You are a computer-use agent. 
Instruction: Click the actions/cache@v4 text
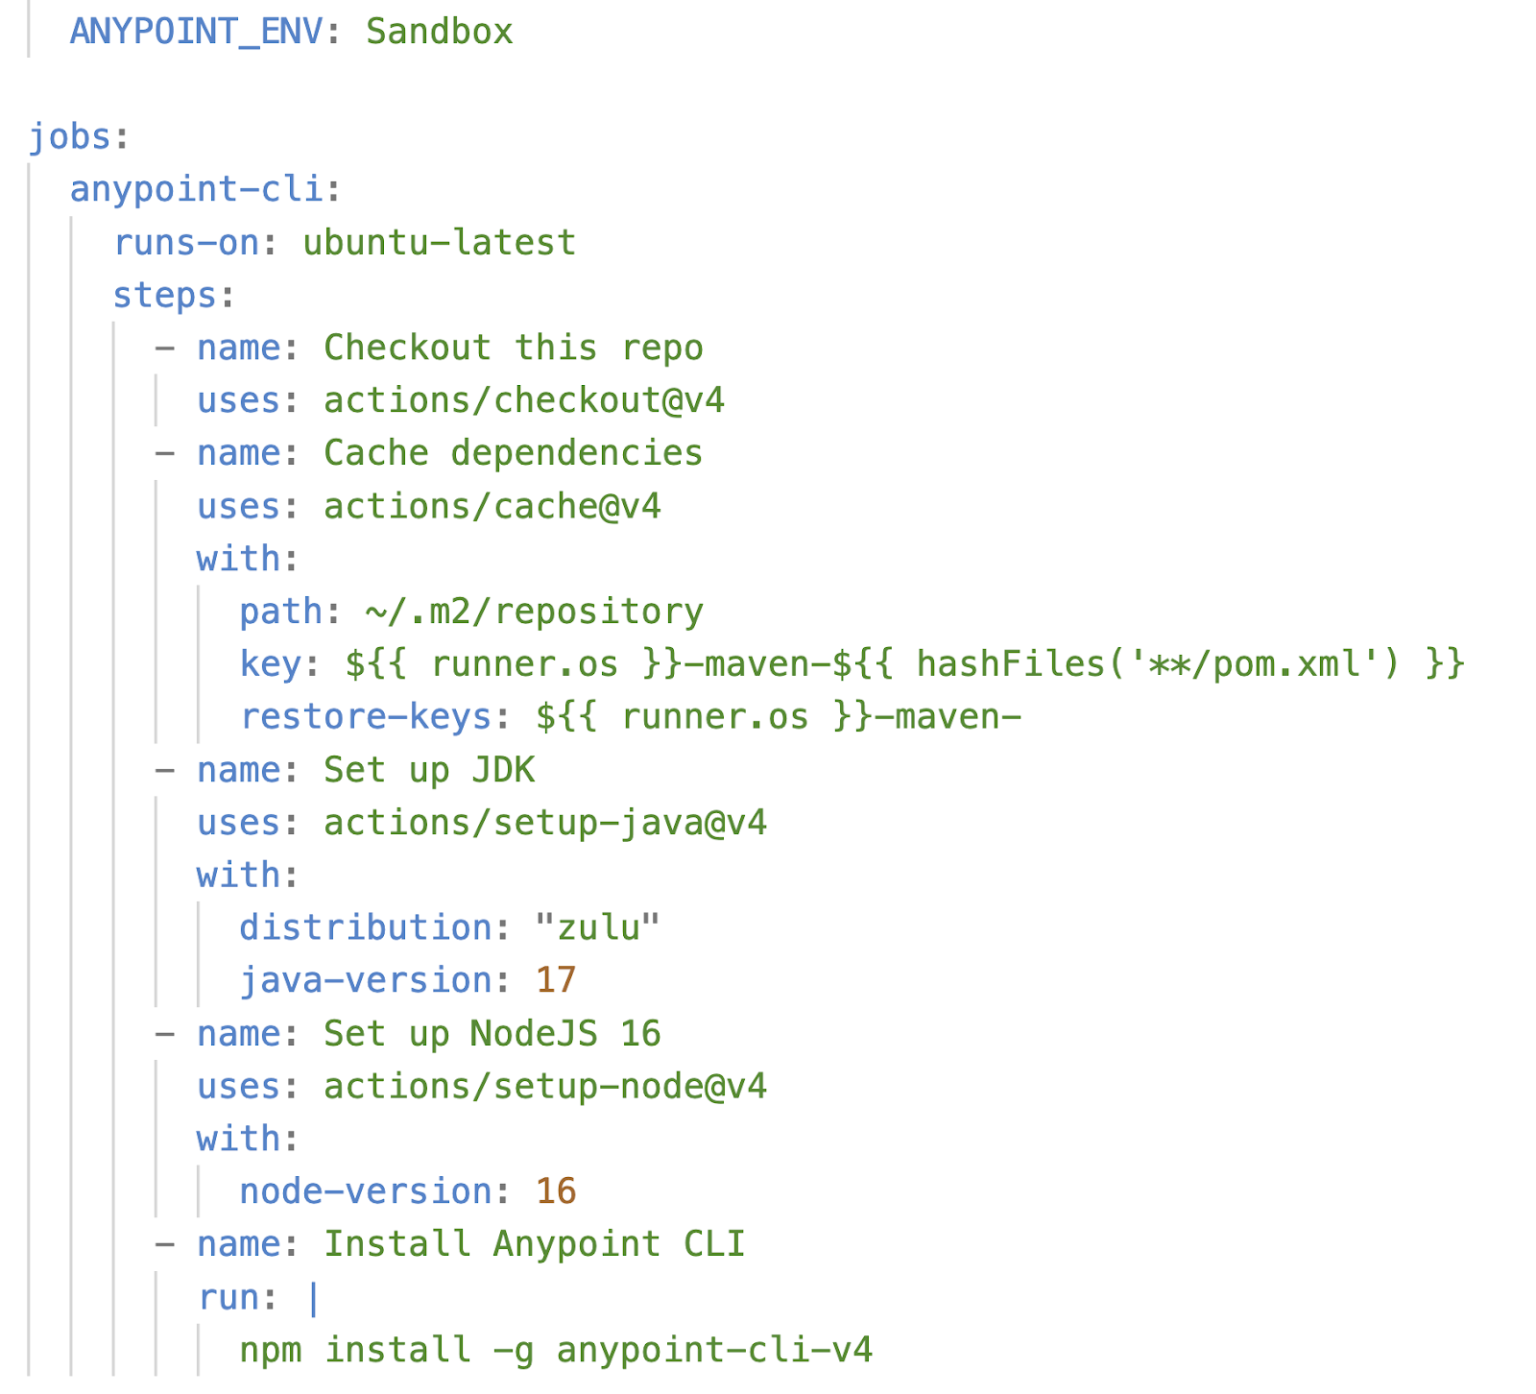[492, 507]
